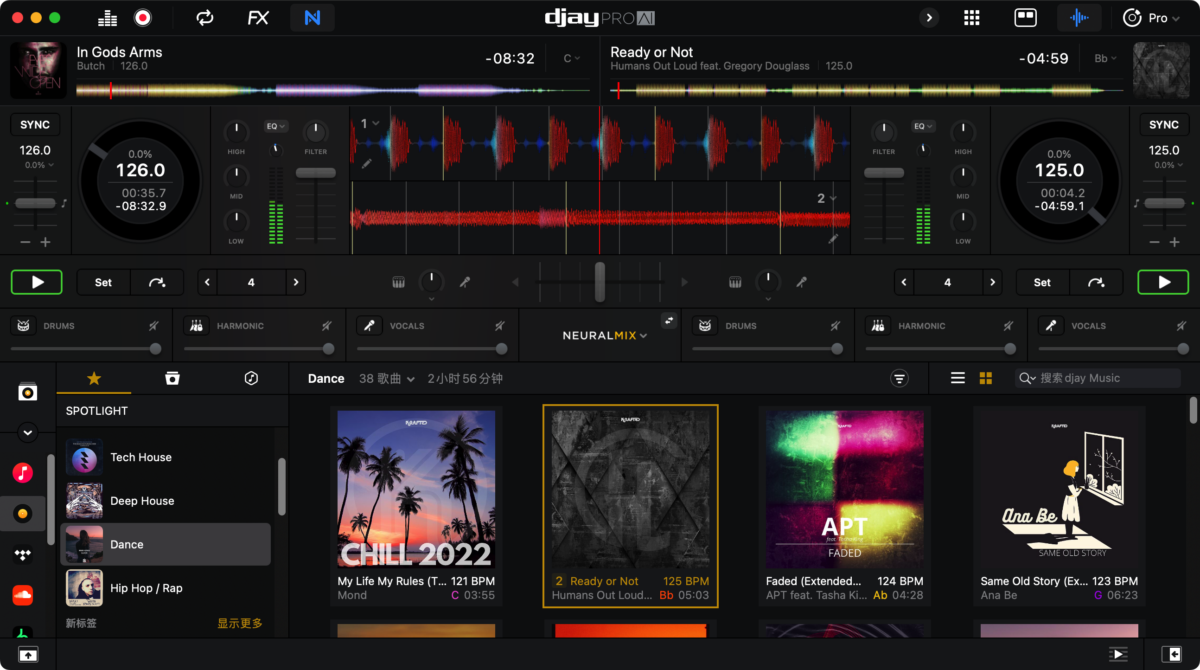The image size is (1200, 670).
Task: Open TIDAL source in sidebar
Action: coord(23,554)
